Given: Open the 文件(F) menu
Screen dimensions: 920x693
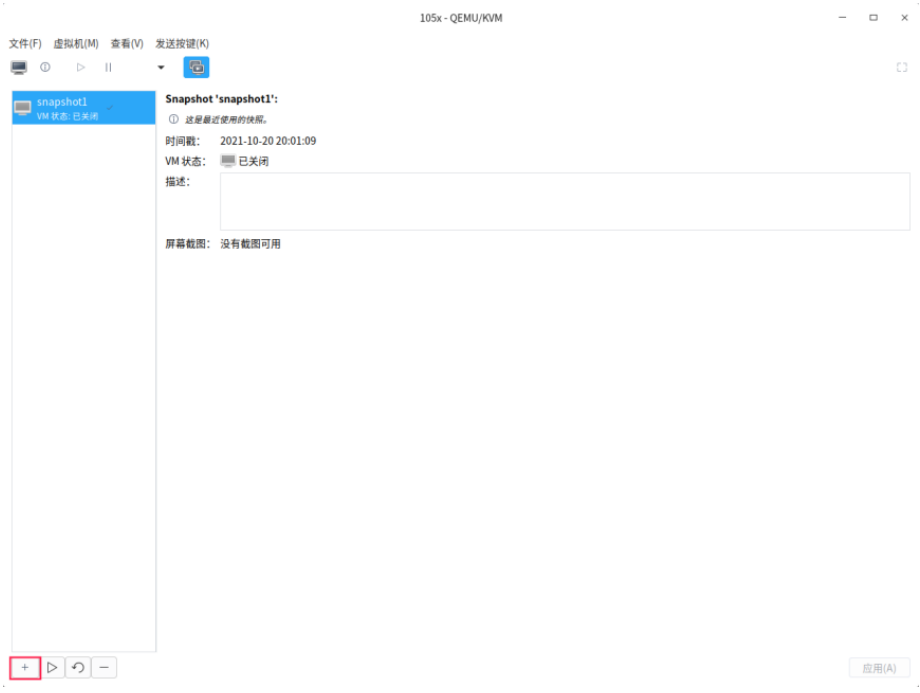Looking at the screenshot, I should coord(25,43).
